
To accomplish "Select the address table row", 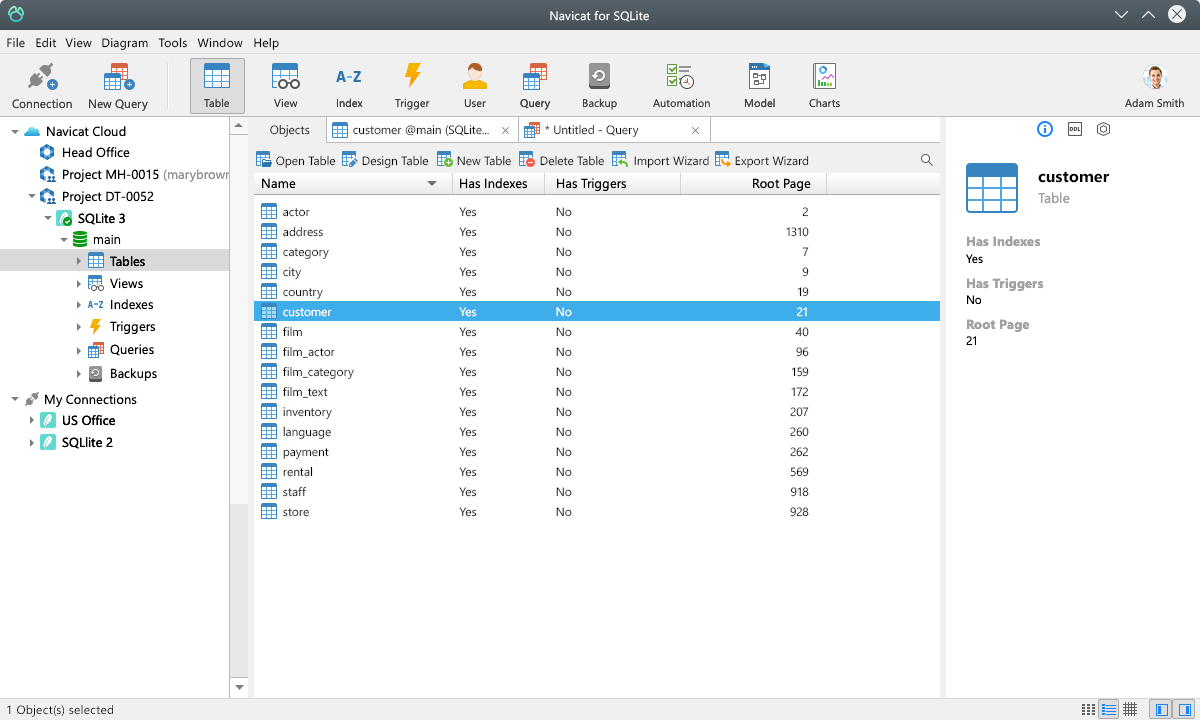I will point(597,232).
